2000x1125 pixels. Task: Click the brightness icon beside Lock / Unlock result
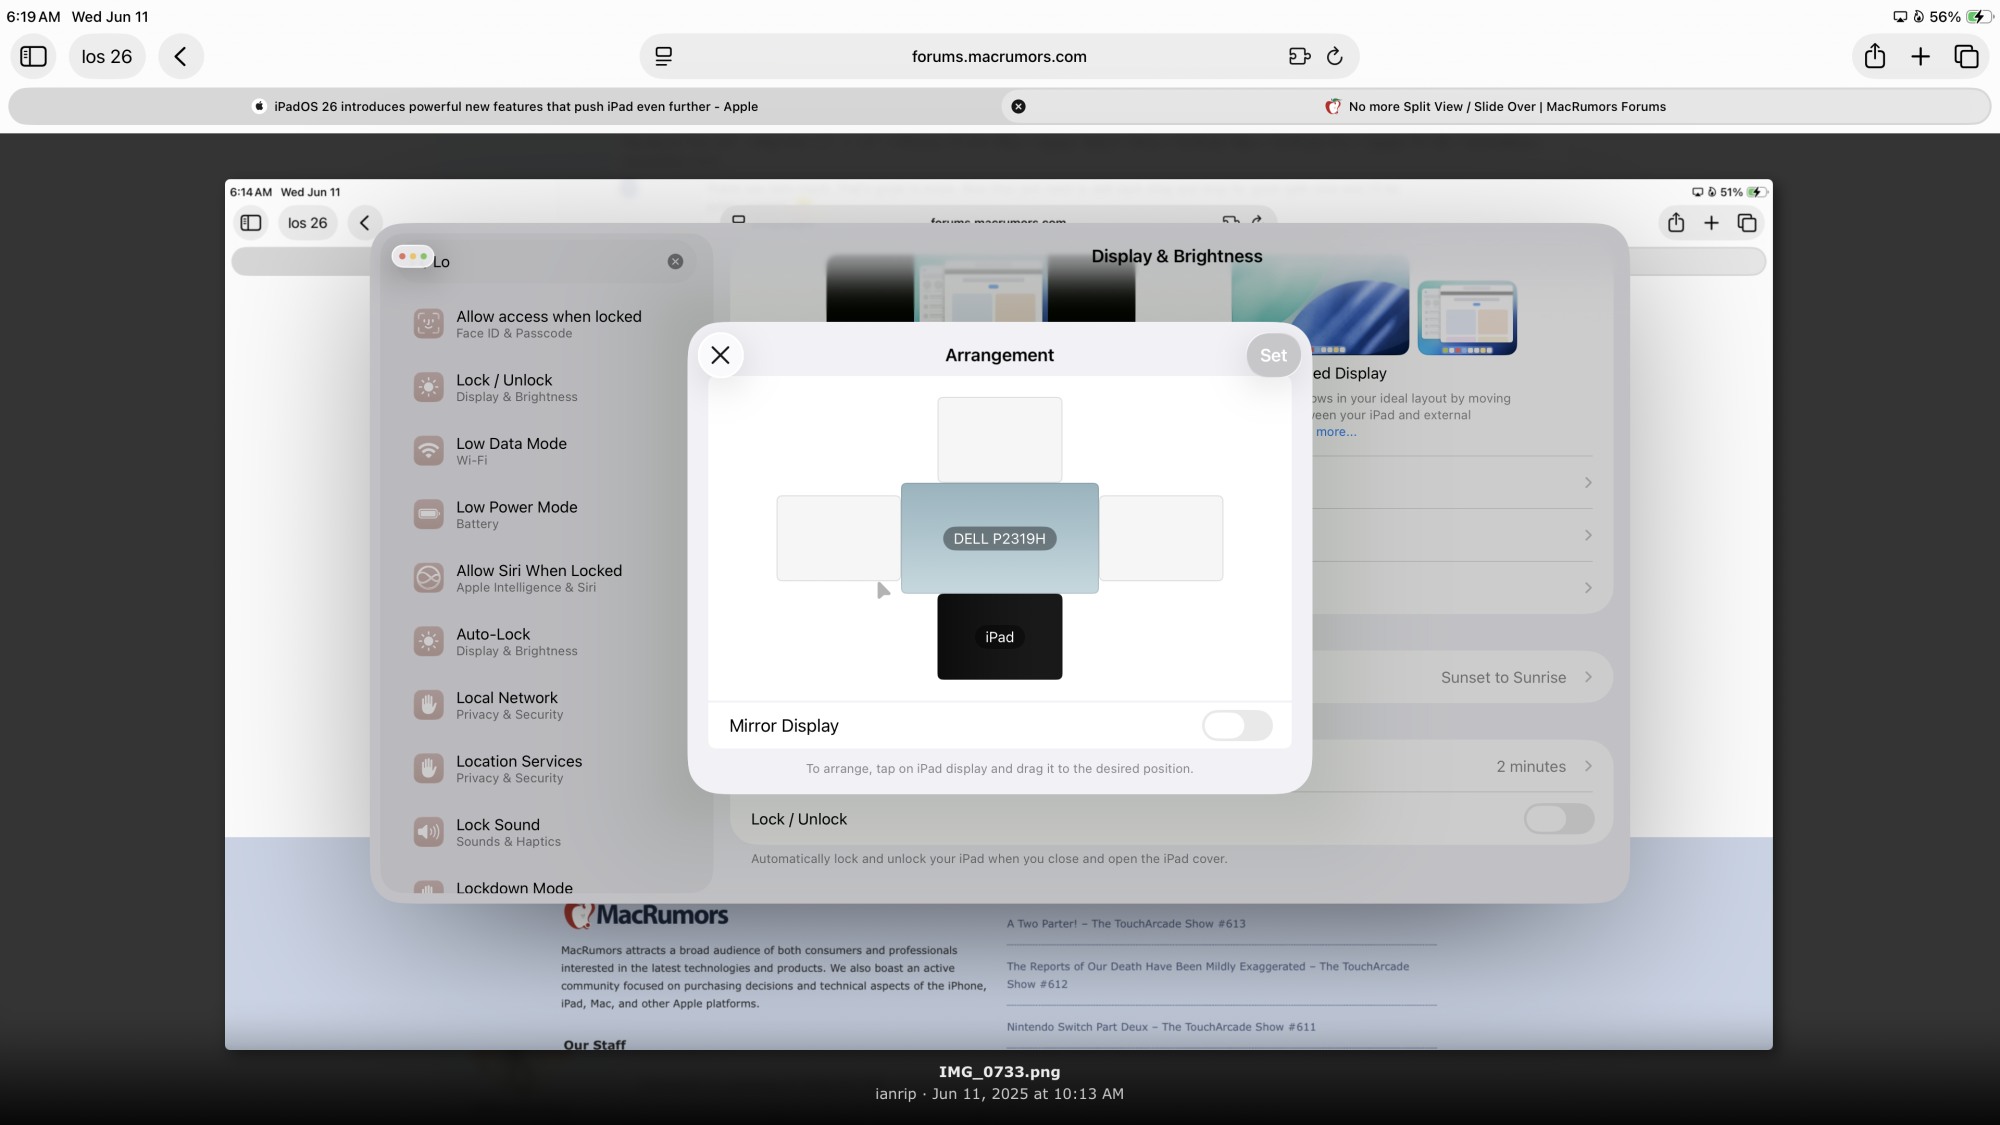coord(429,387)
